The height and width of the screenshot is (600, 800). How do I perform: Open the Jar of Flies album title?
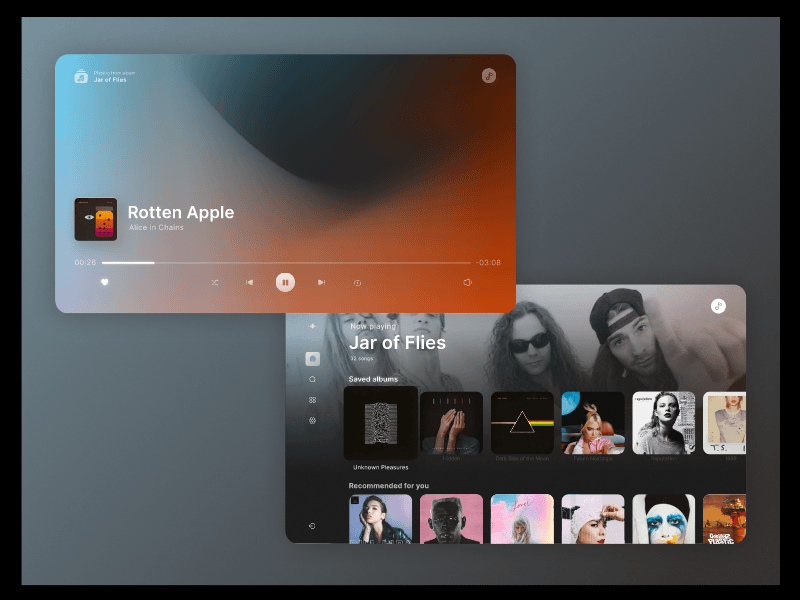(398, 343)
